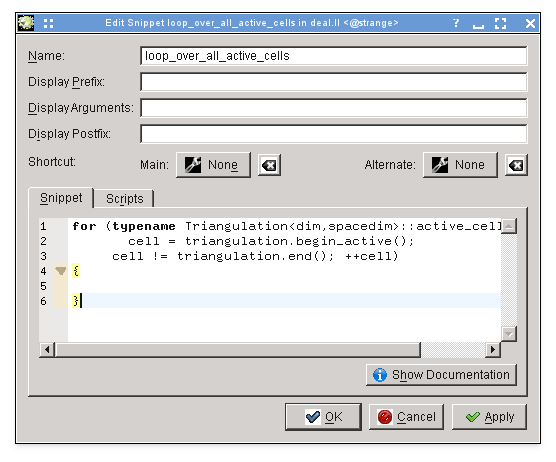Click the Name field containing loop_over_all_active_cells
This screenshot has height=462, width=556.
(334, 56)
